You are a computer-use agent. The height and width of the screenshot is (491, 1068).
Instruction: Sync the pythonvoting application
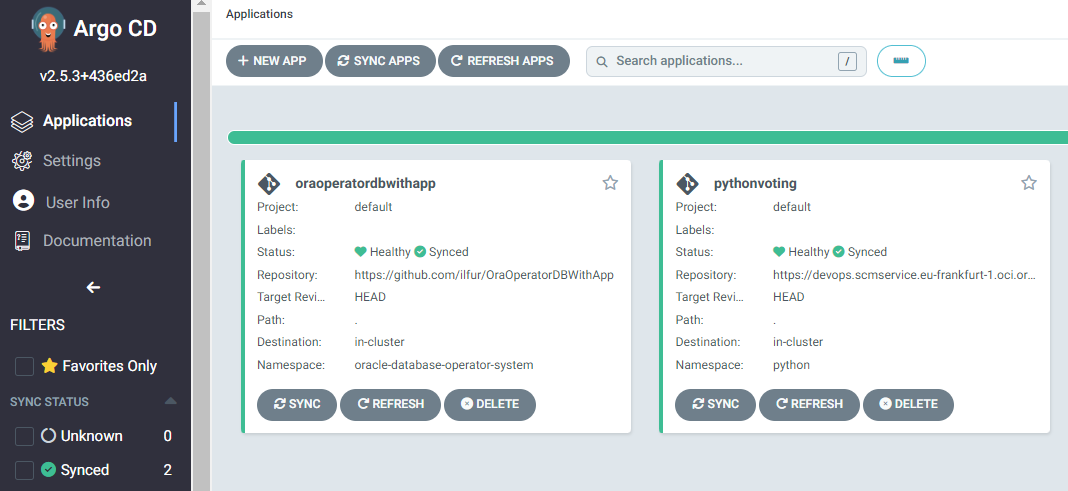coord(715,405)
